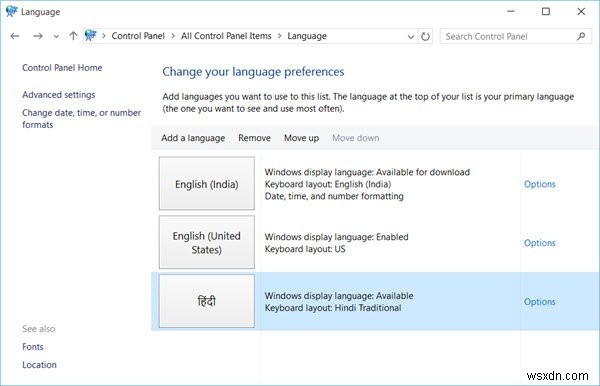Click 'Windows display language: Enabled' text

[x=336, y=237]
